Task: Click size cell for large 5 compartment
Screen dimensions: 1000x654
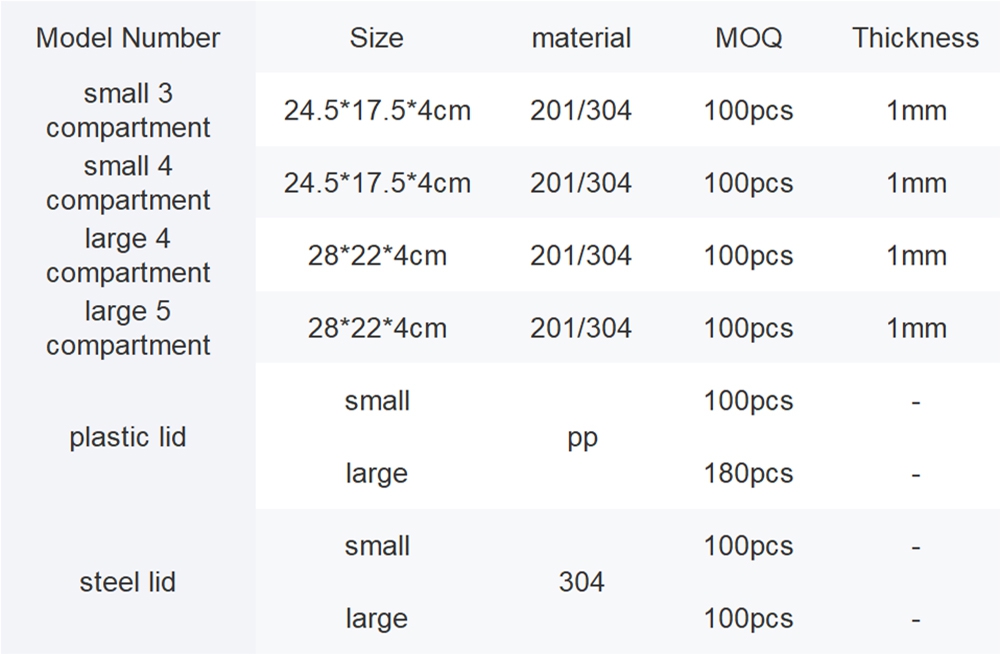Action: [x=377, y=328]
